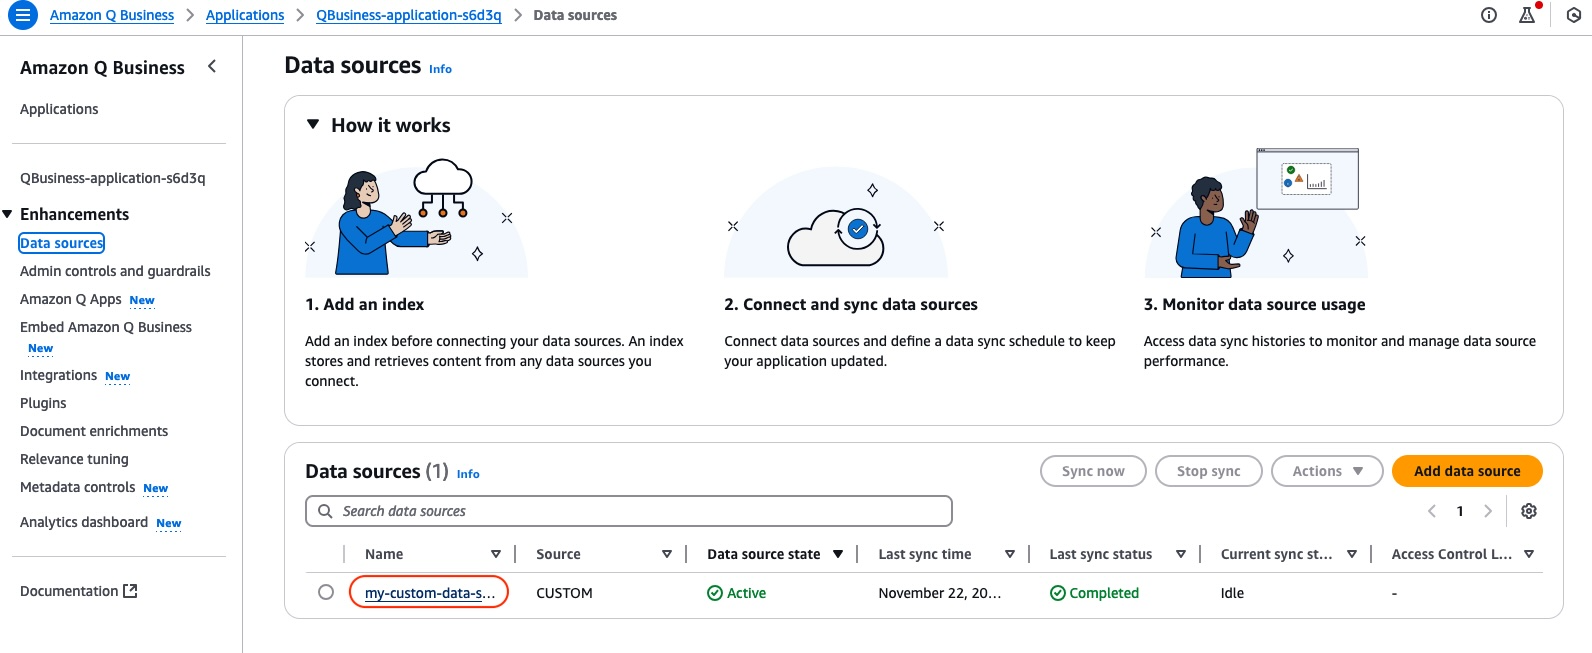The image size is (1592, 653).
Task: Open the my-custom-data-s... data source
Action: pos(430,593)
